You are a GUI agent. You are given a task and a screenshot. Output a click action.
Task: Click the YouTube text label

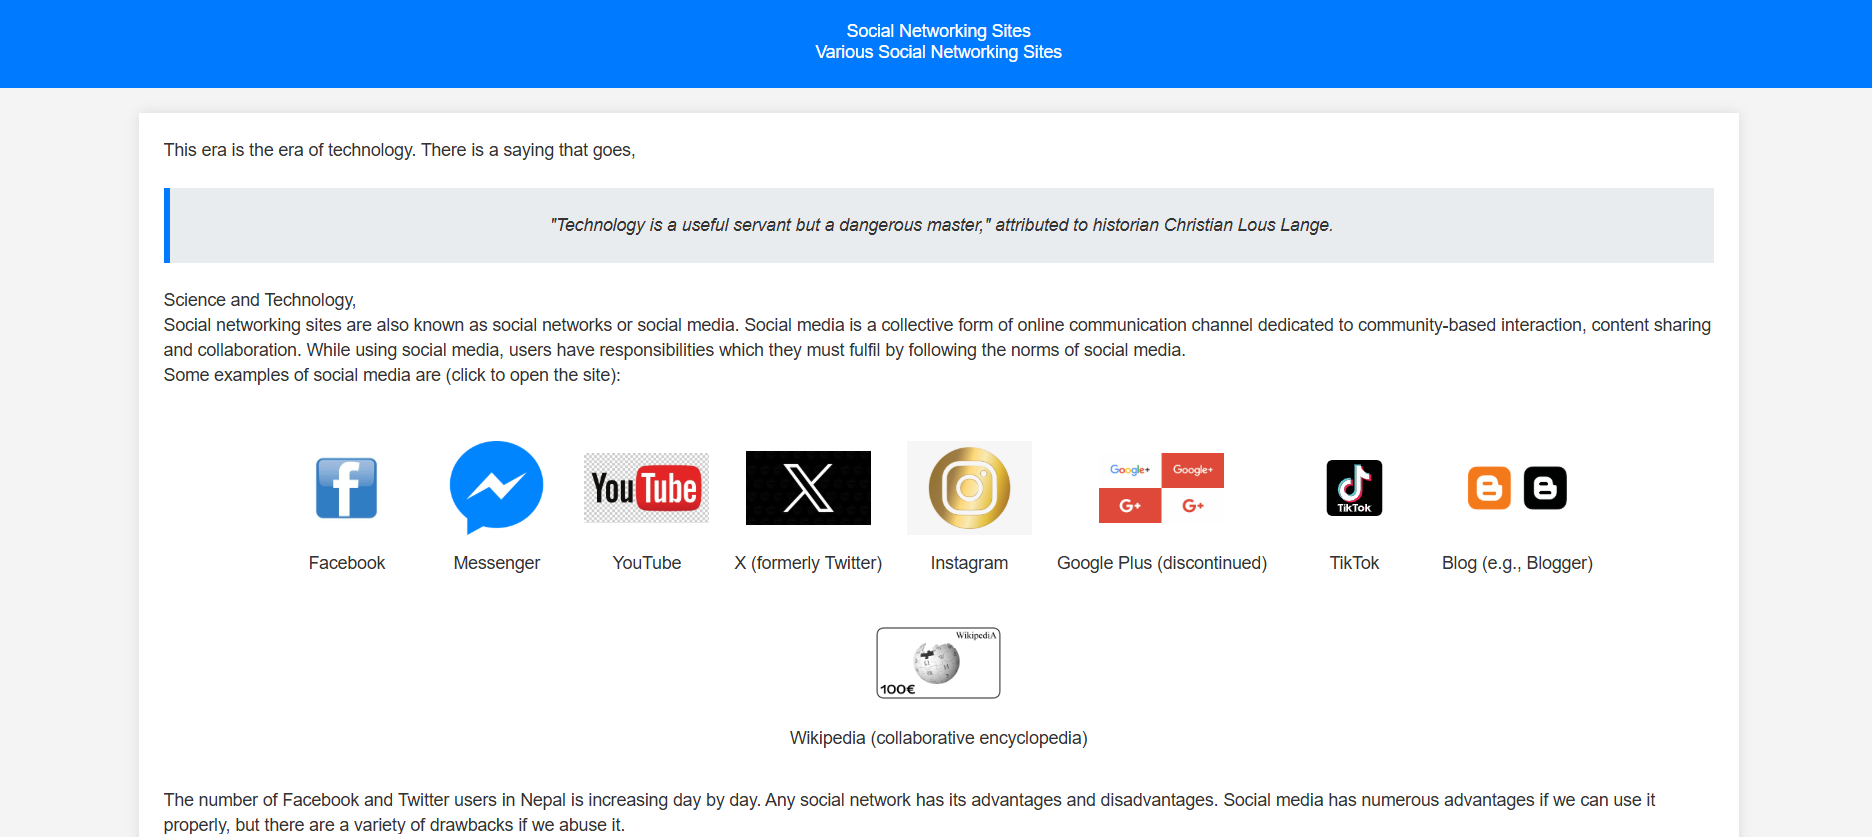646,563
